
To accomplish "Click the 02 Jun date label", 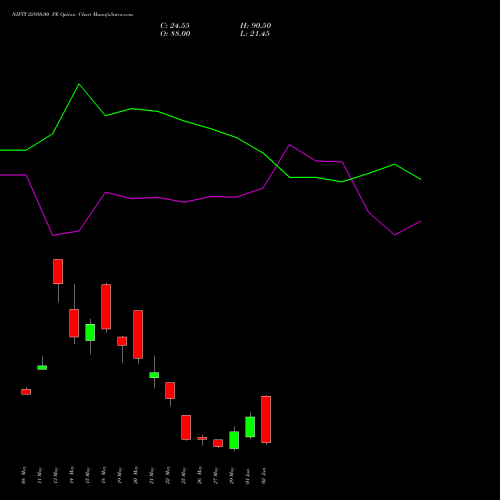I will point(264,476).
